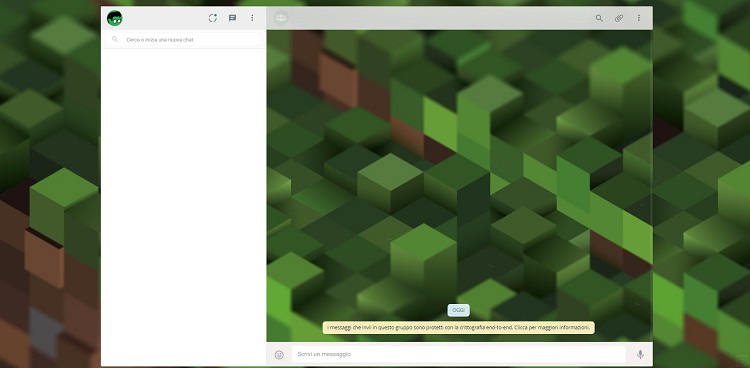The width and height of the screenshot is (750, 368).
Task: Open the end-to-end encryption notice banner
Action: coord(459,327)
